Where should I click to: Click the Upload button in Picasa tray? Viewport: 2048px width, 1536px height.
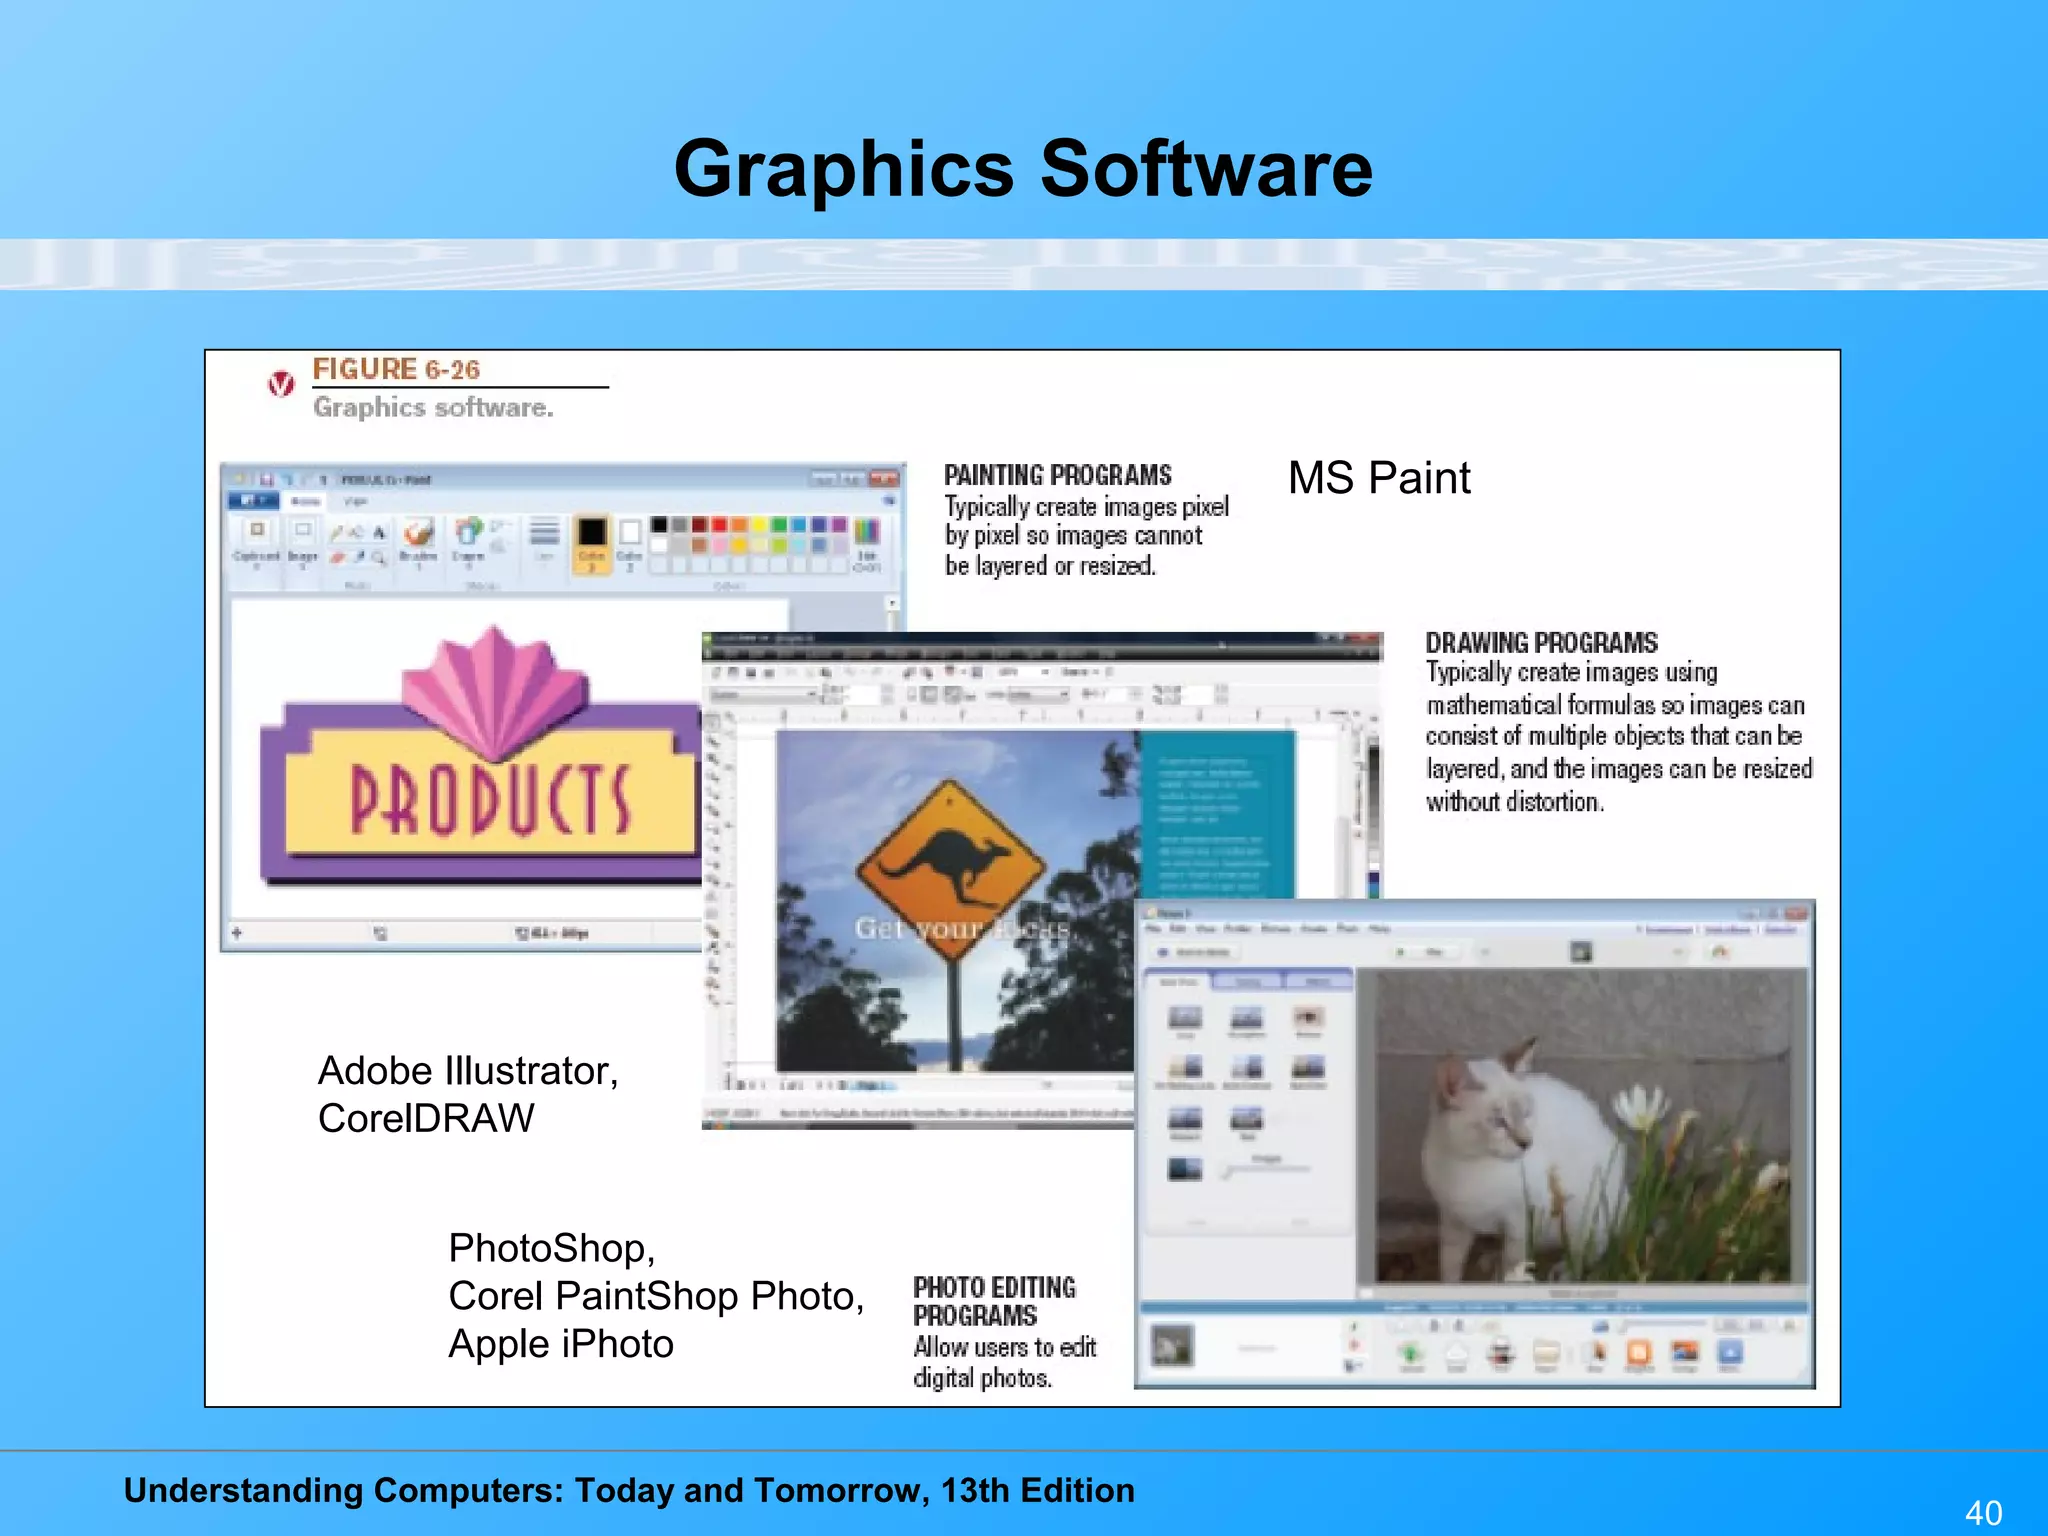(1411, 1355)
